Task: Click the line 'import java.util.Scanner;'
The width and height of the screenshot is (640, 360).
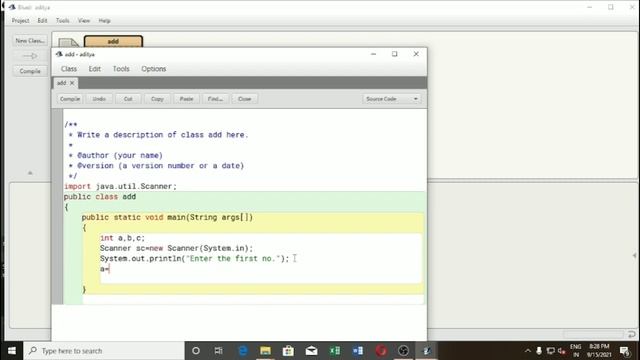Action: tap(120, 186)
